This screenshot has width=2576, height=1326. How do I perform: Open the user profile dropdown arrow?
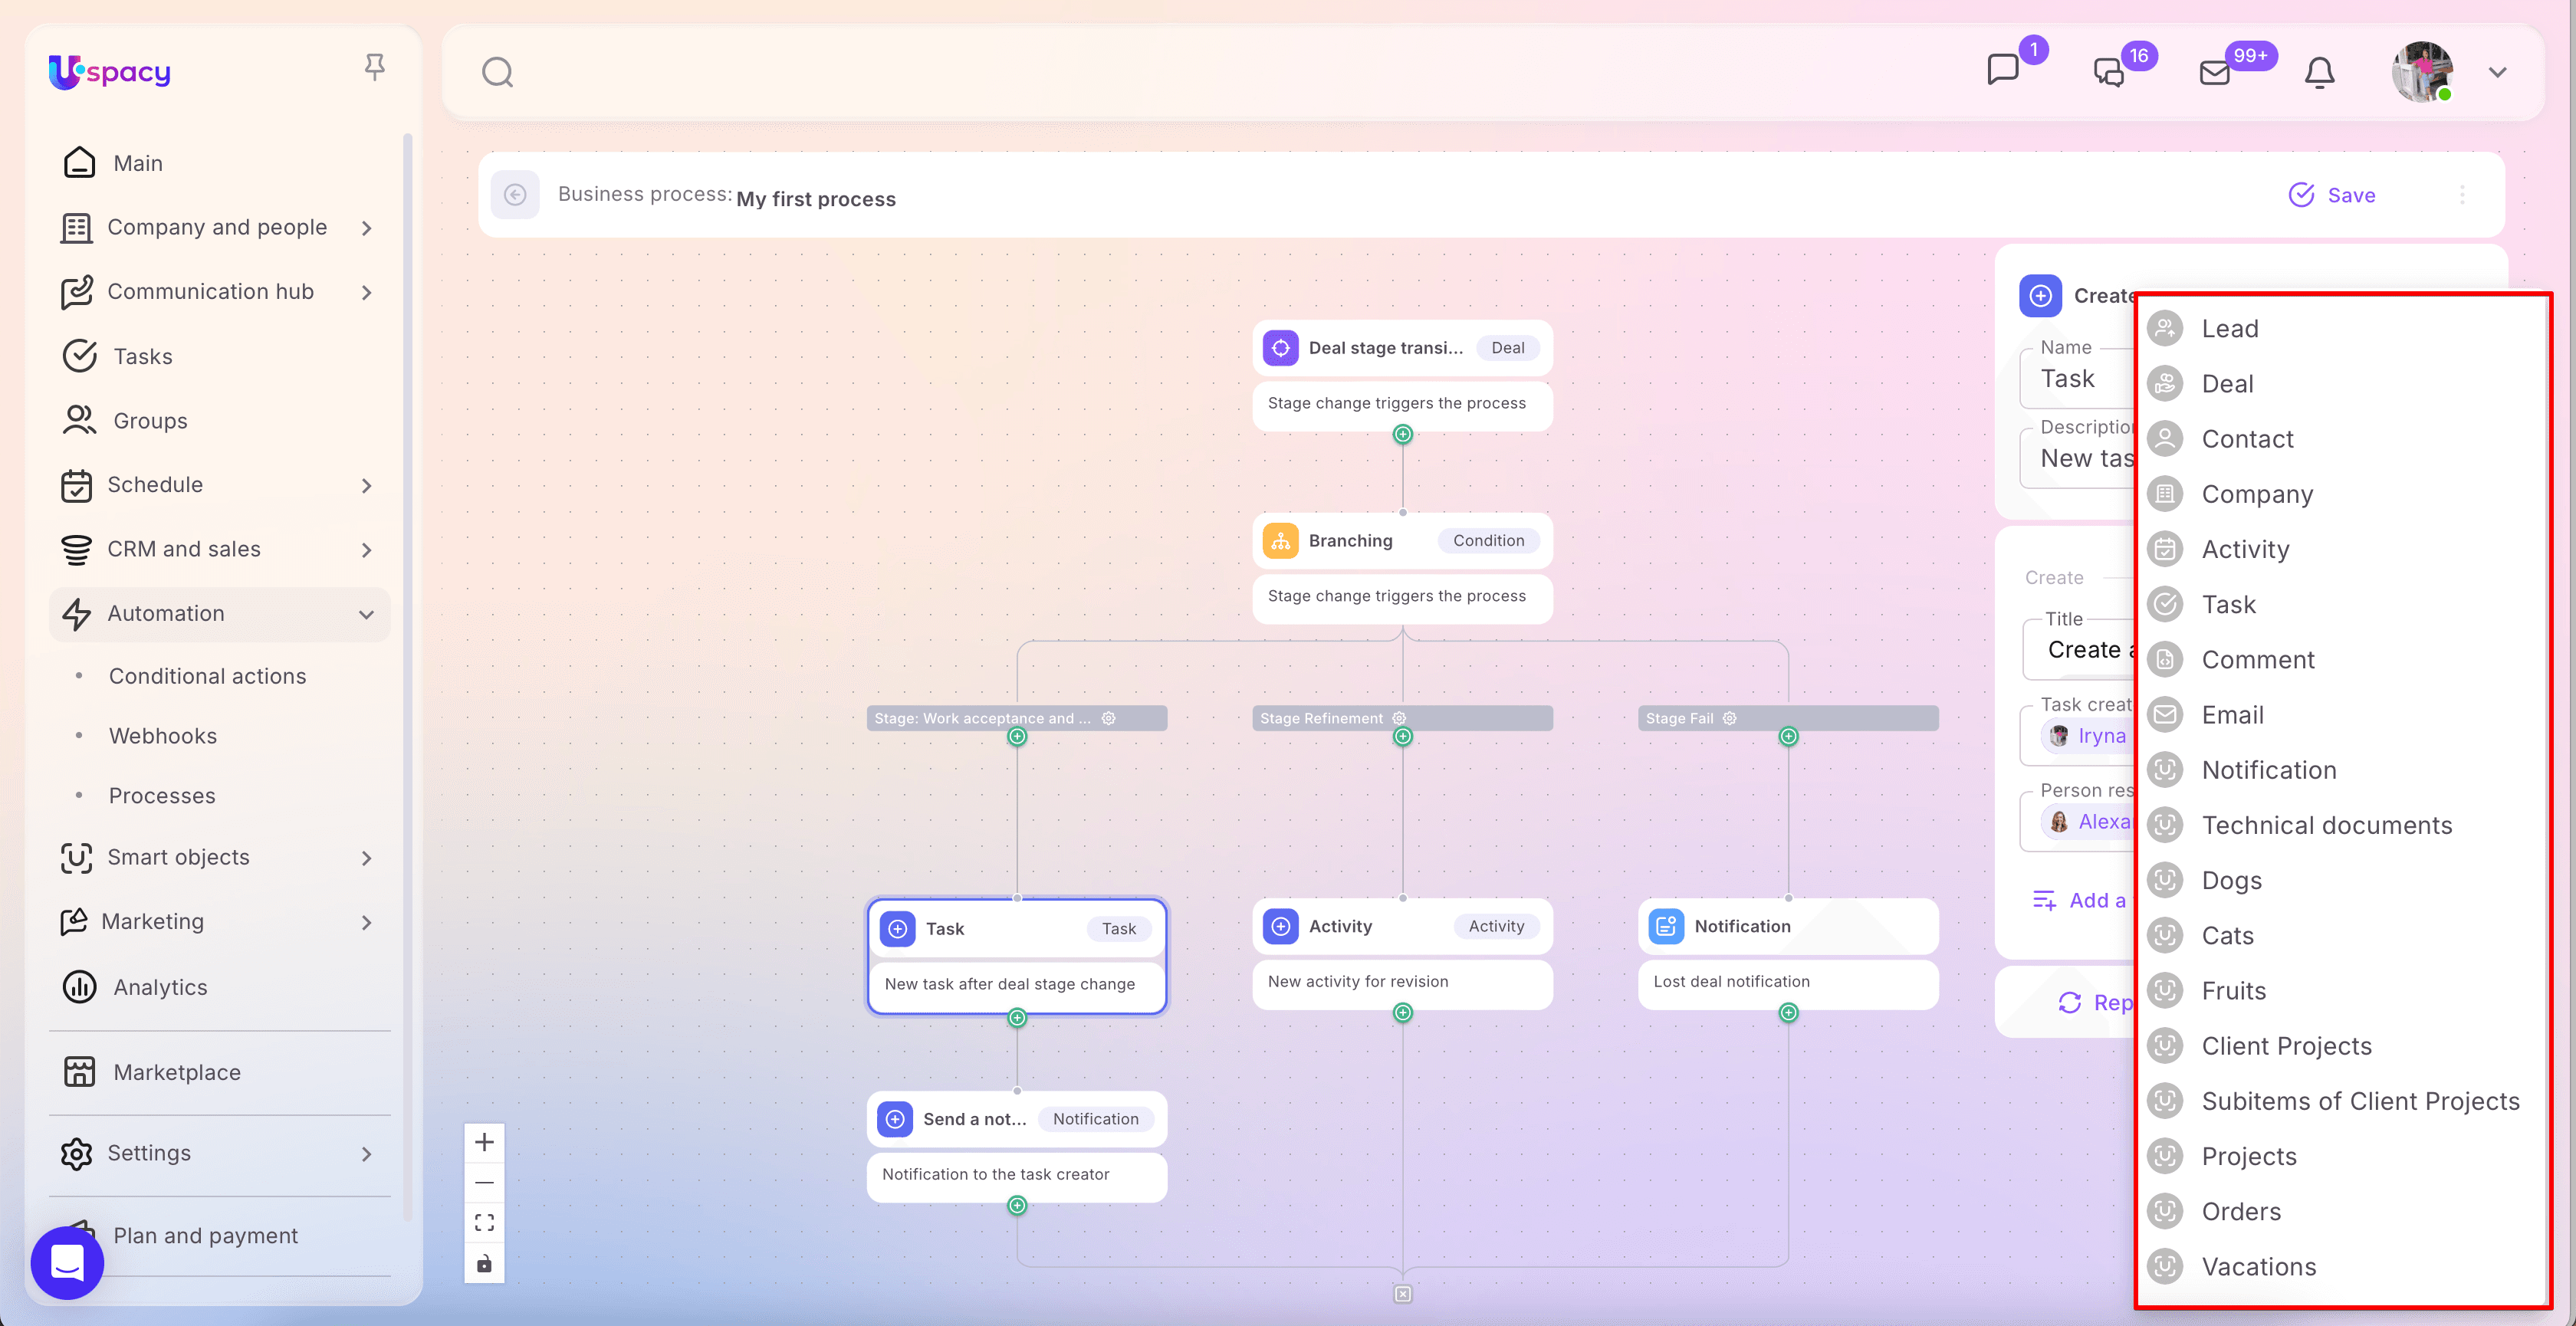pos(2497,72)
